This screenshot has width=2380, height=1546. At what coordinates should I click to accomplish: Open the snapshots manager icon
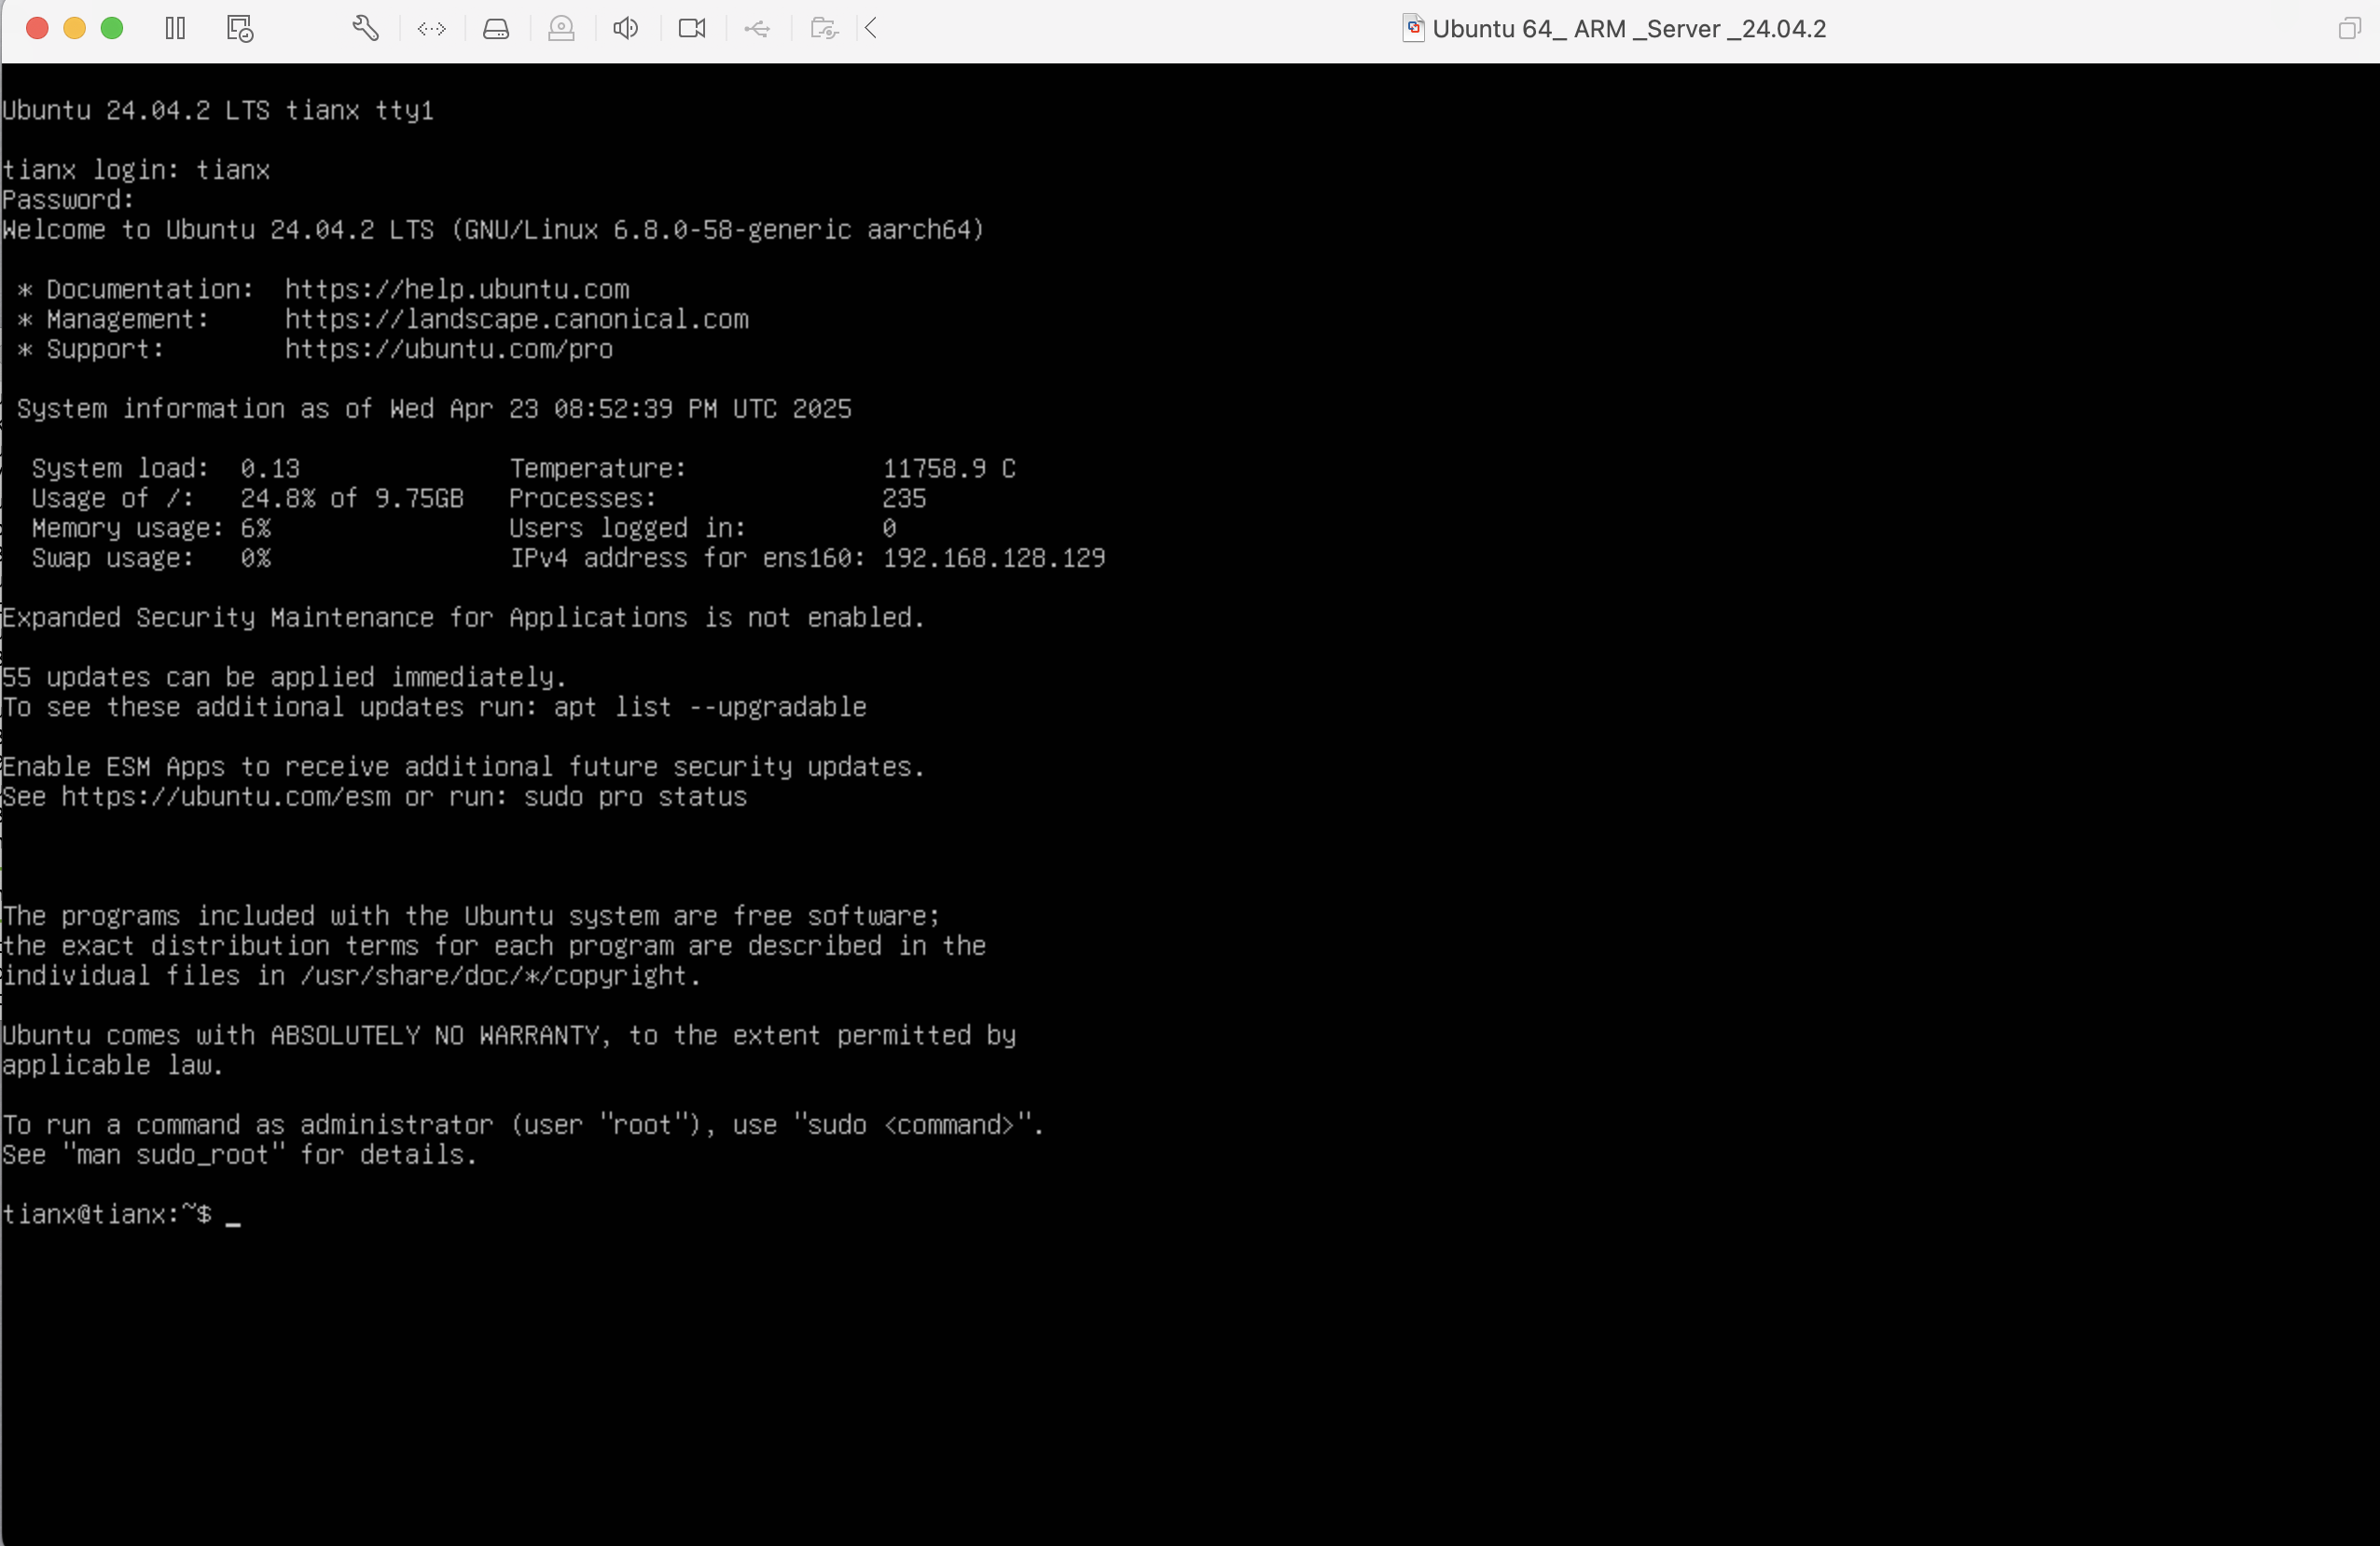(240, 28)
